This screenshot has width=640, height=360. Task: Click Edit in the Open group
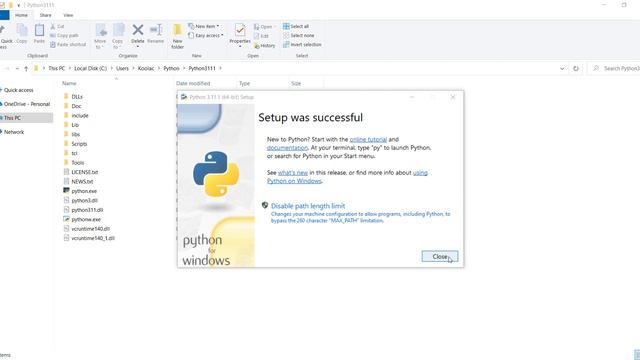pos(261,36)
